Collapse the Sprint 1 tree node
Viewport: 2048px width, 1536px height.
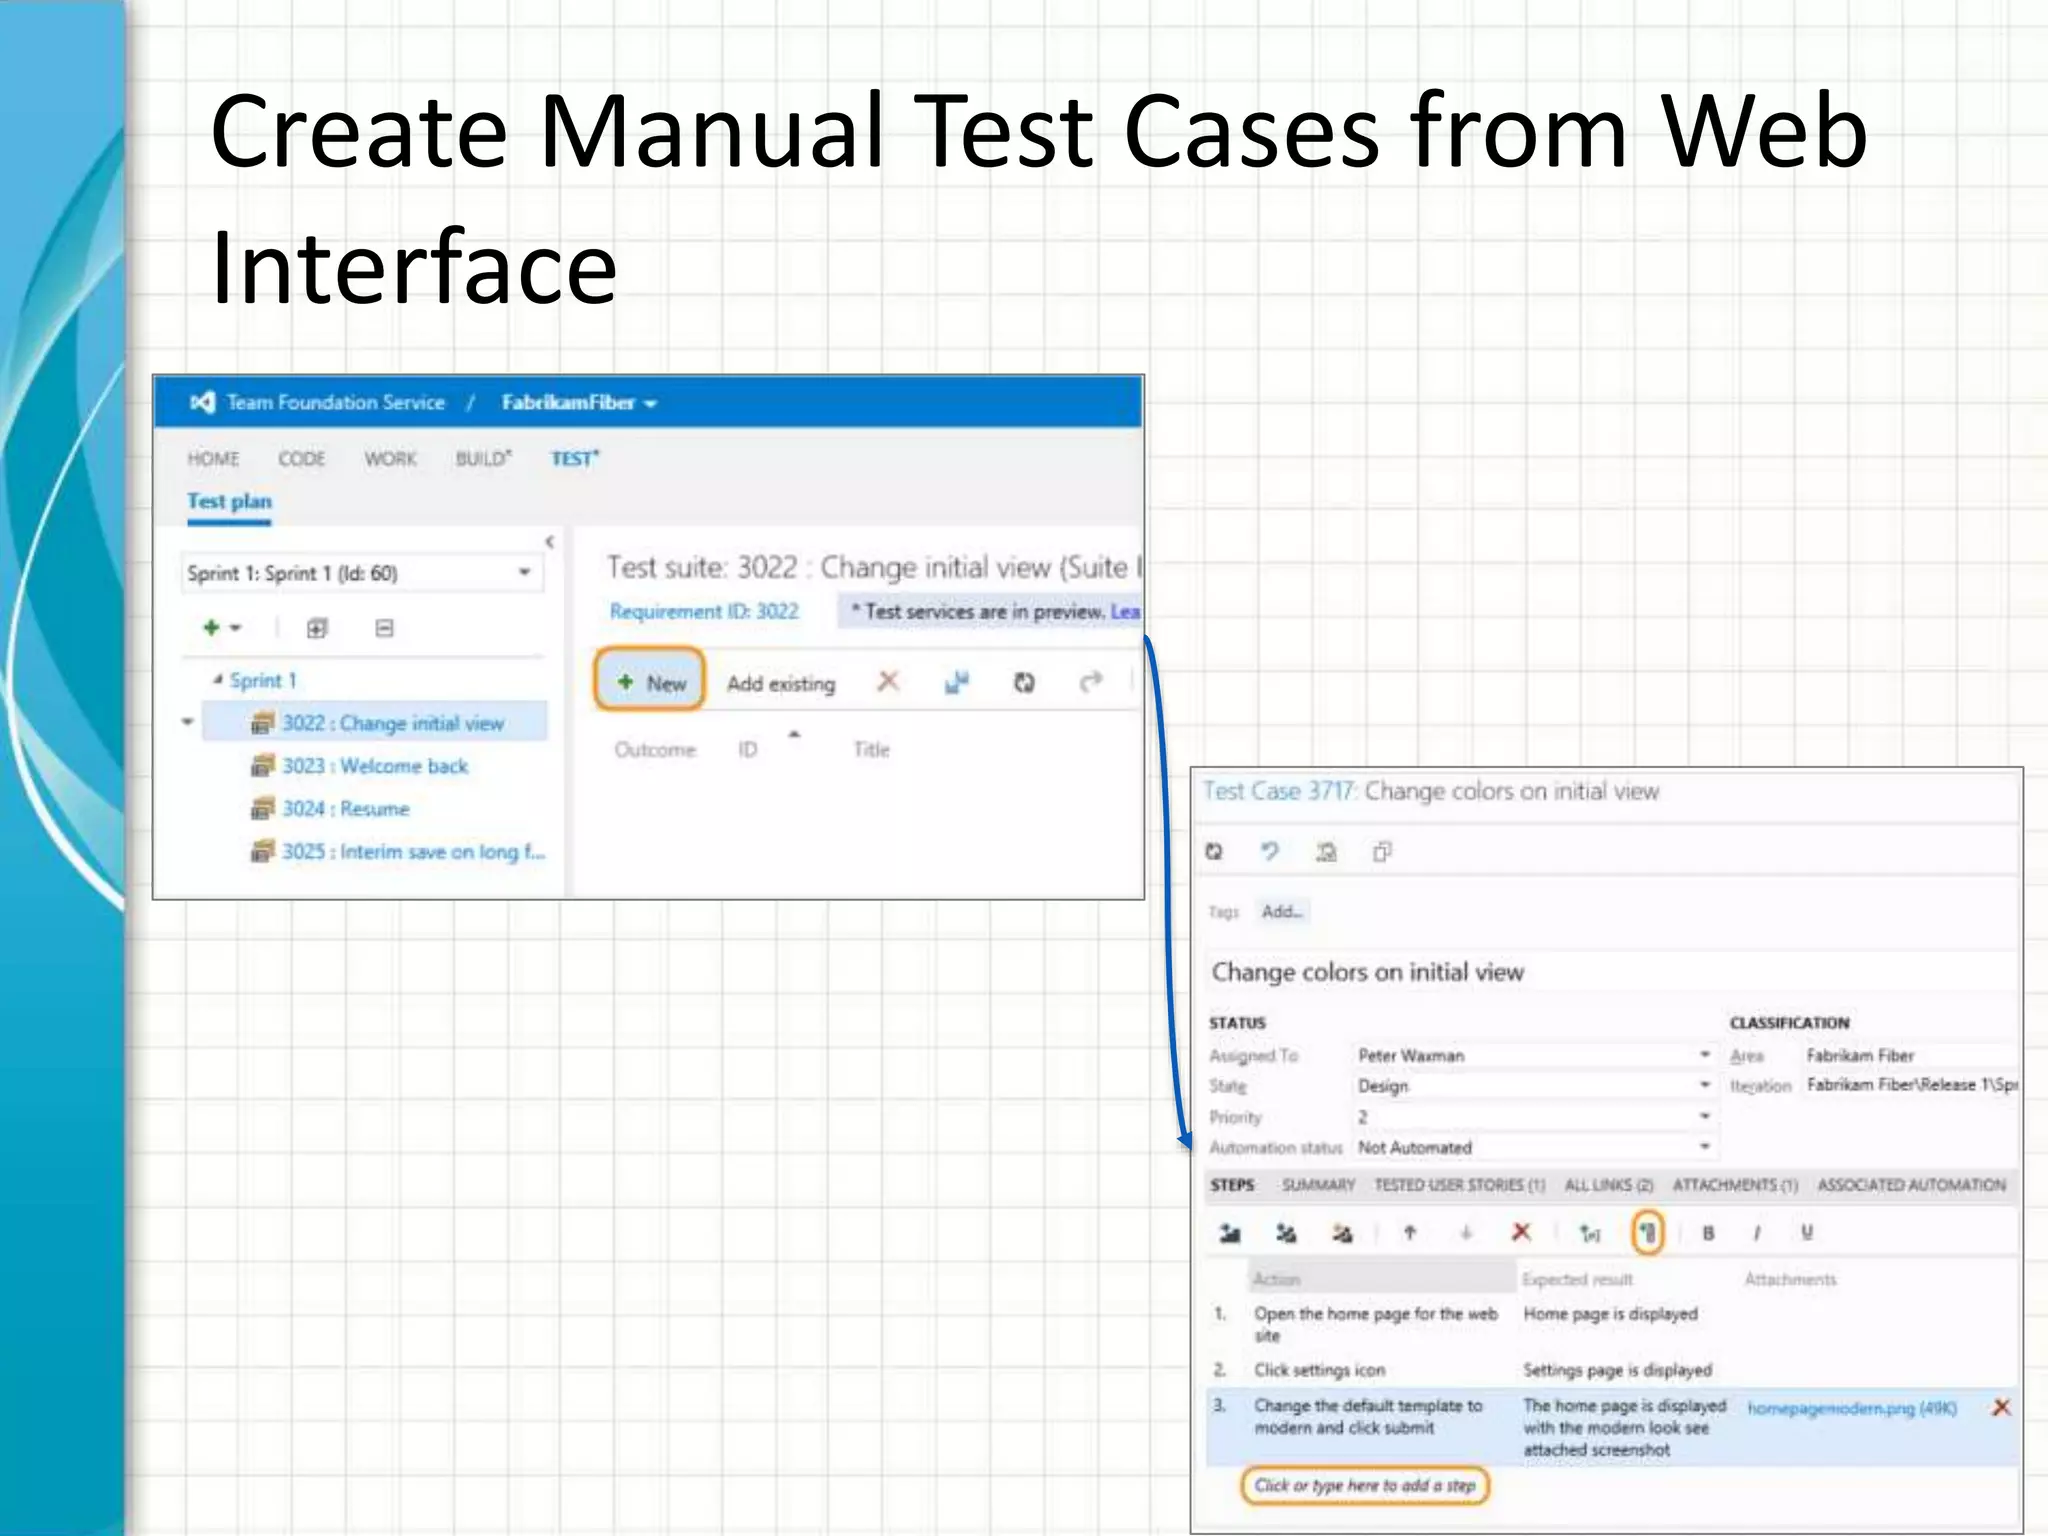(x=218, y=680)
